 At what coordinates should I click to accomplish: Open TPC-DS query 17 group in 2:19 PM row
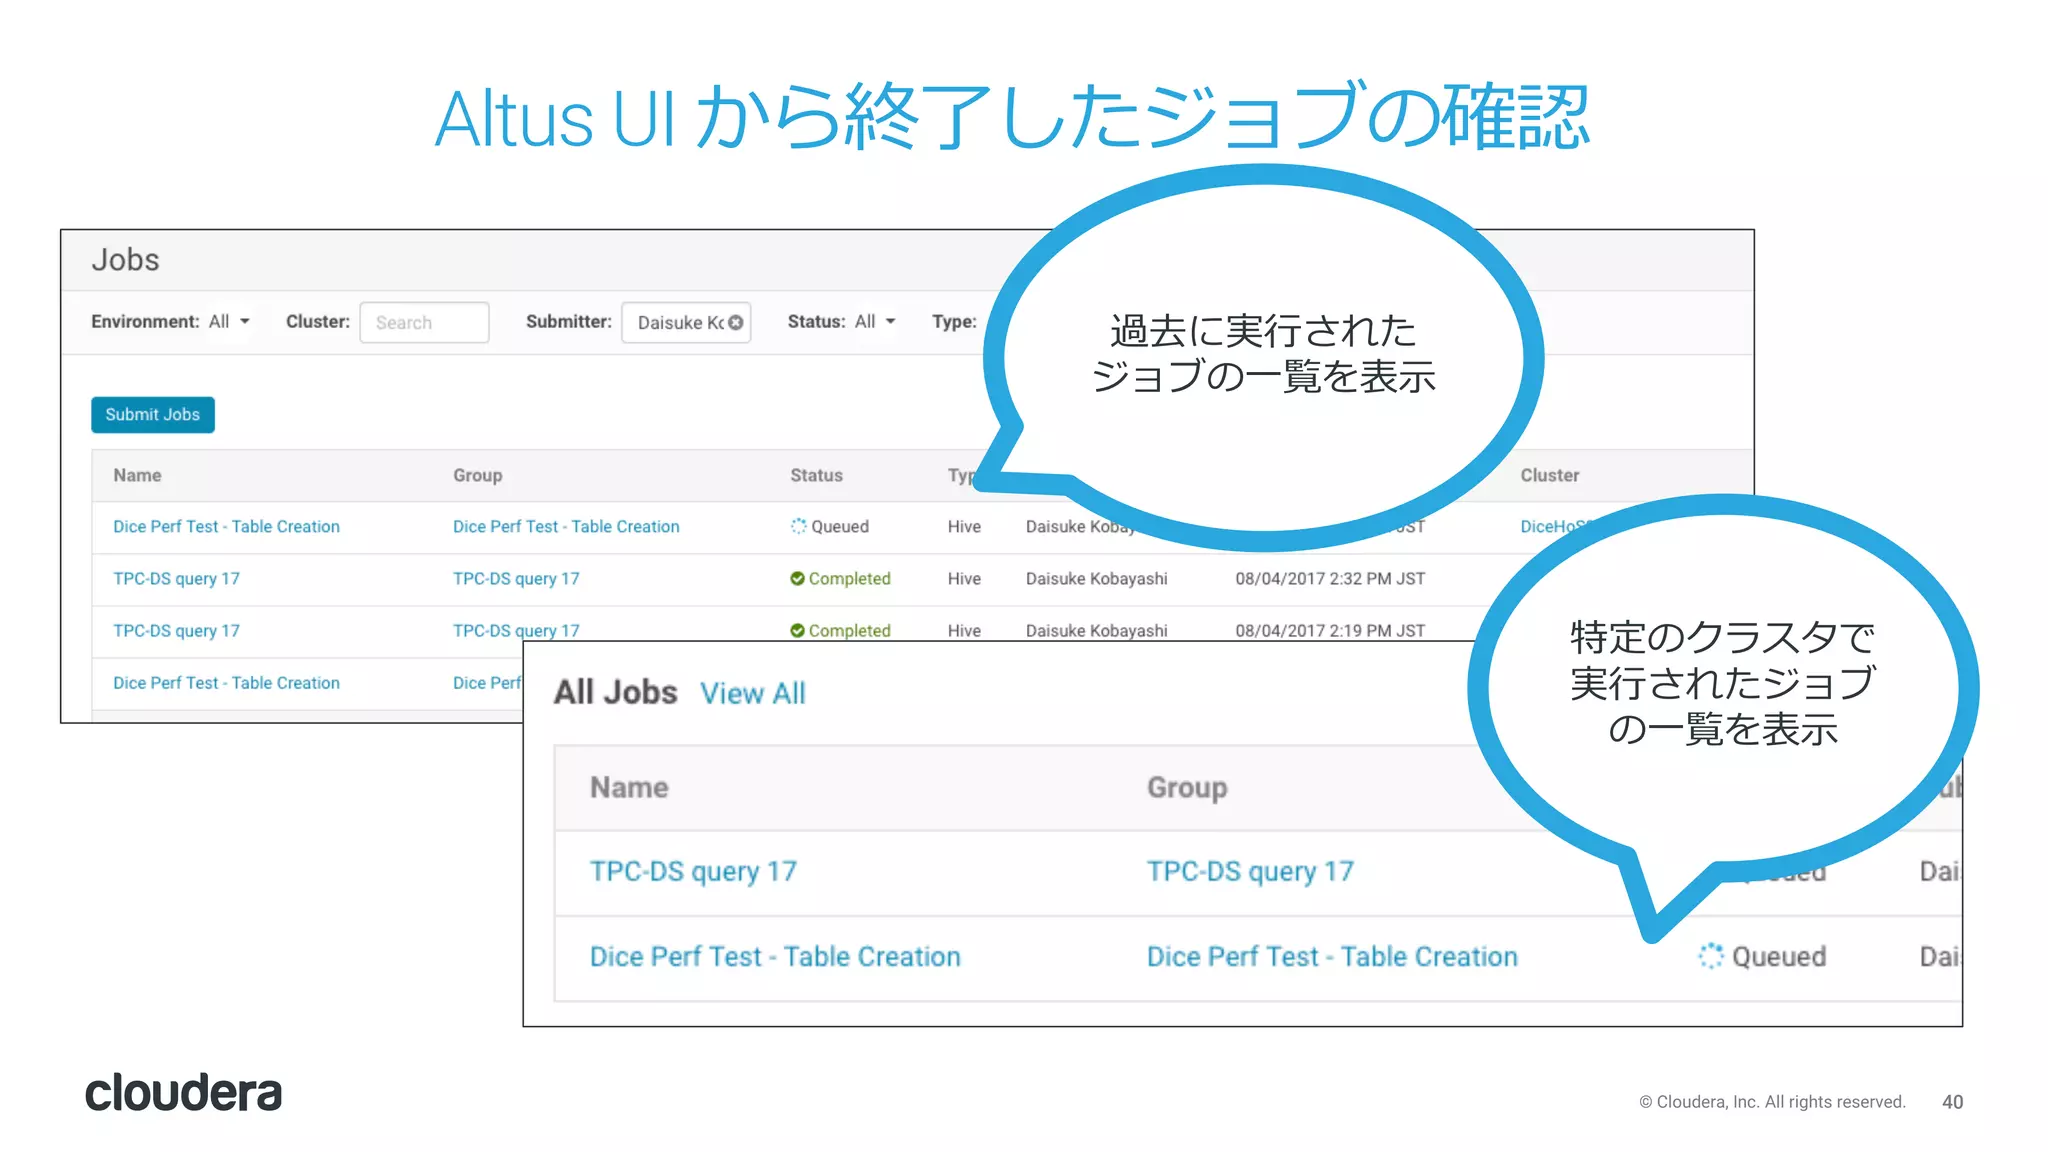click(516, 630)
